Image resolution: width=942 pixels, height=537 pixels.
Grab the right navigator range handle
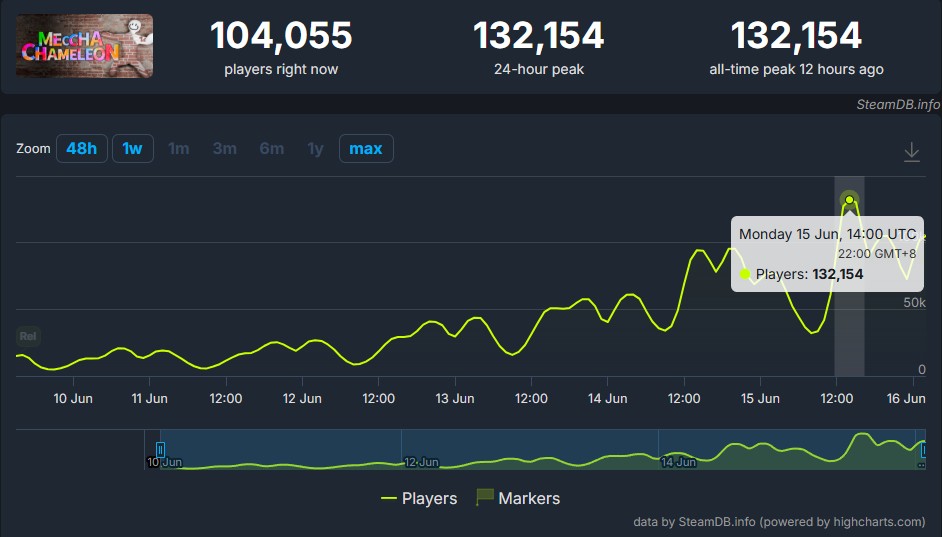pyautogui.click(x=924, y=449)
